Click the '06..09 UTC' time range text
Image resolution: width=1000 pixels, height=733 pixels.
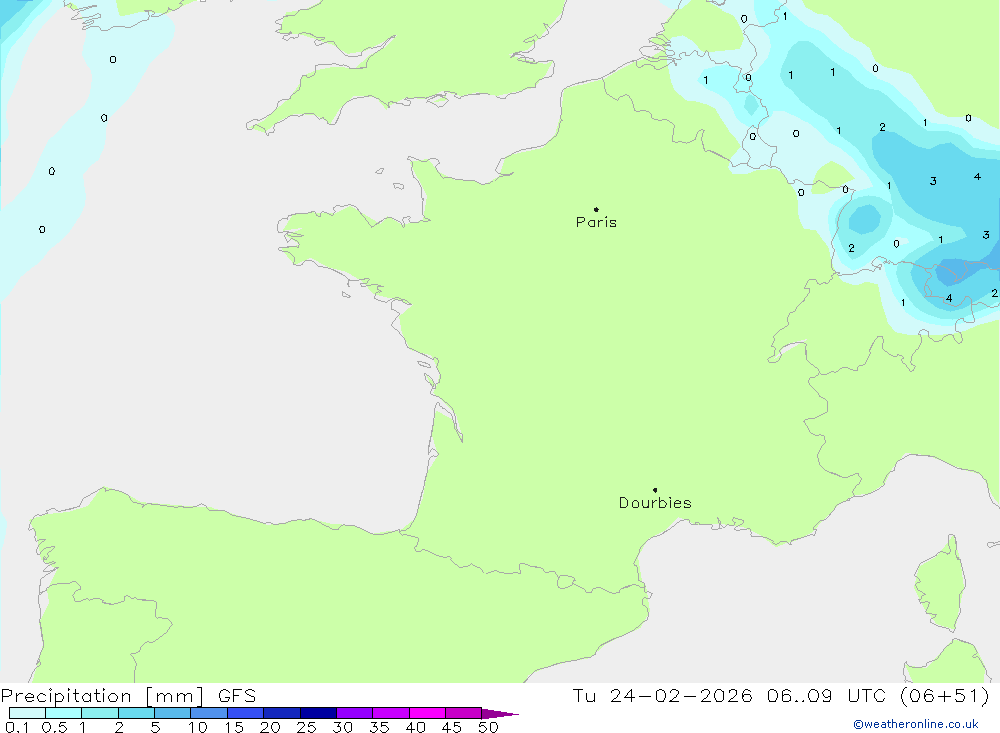tap(827, 696)
